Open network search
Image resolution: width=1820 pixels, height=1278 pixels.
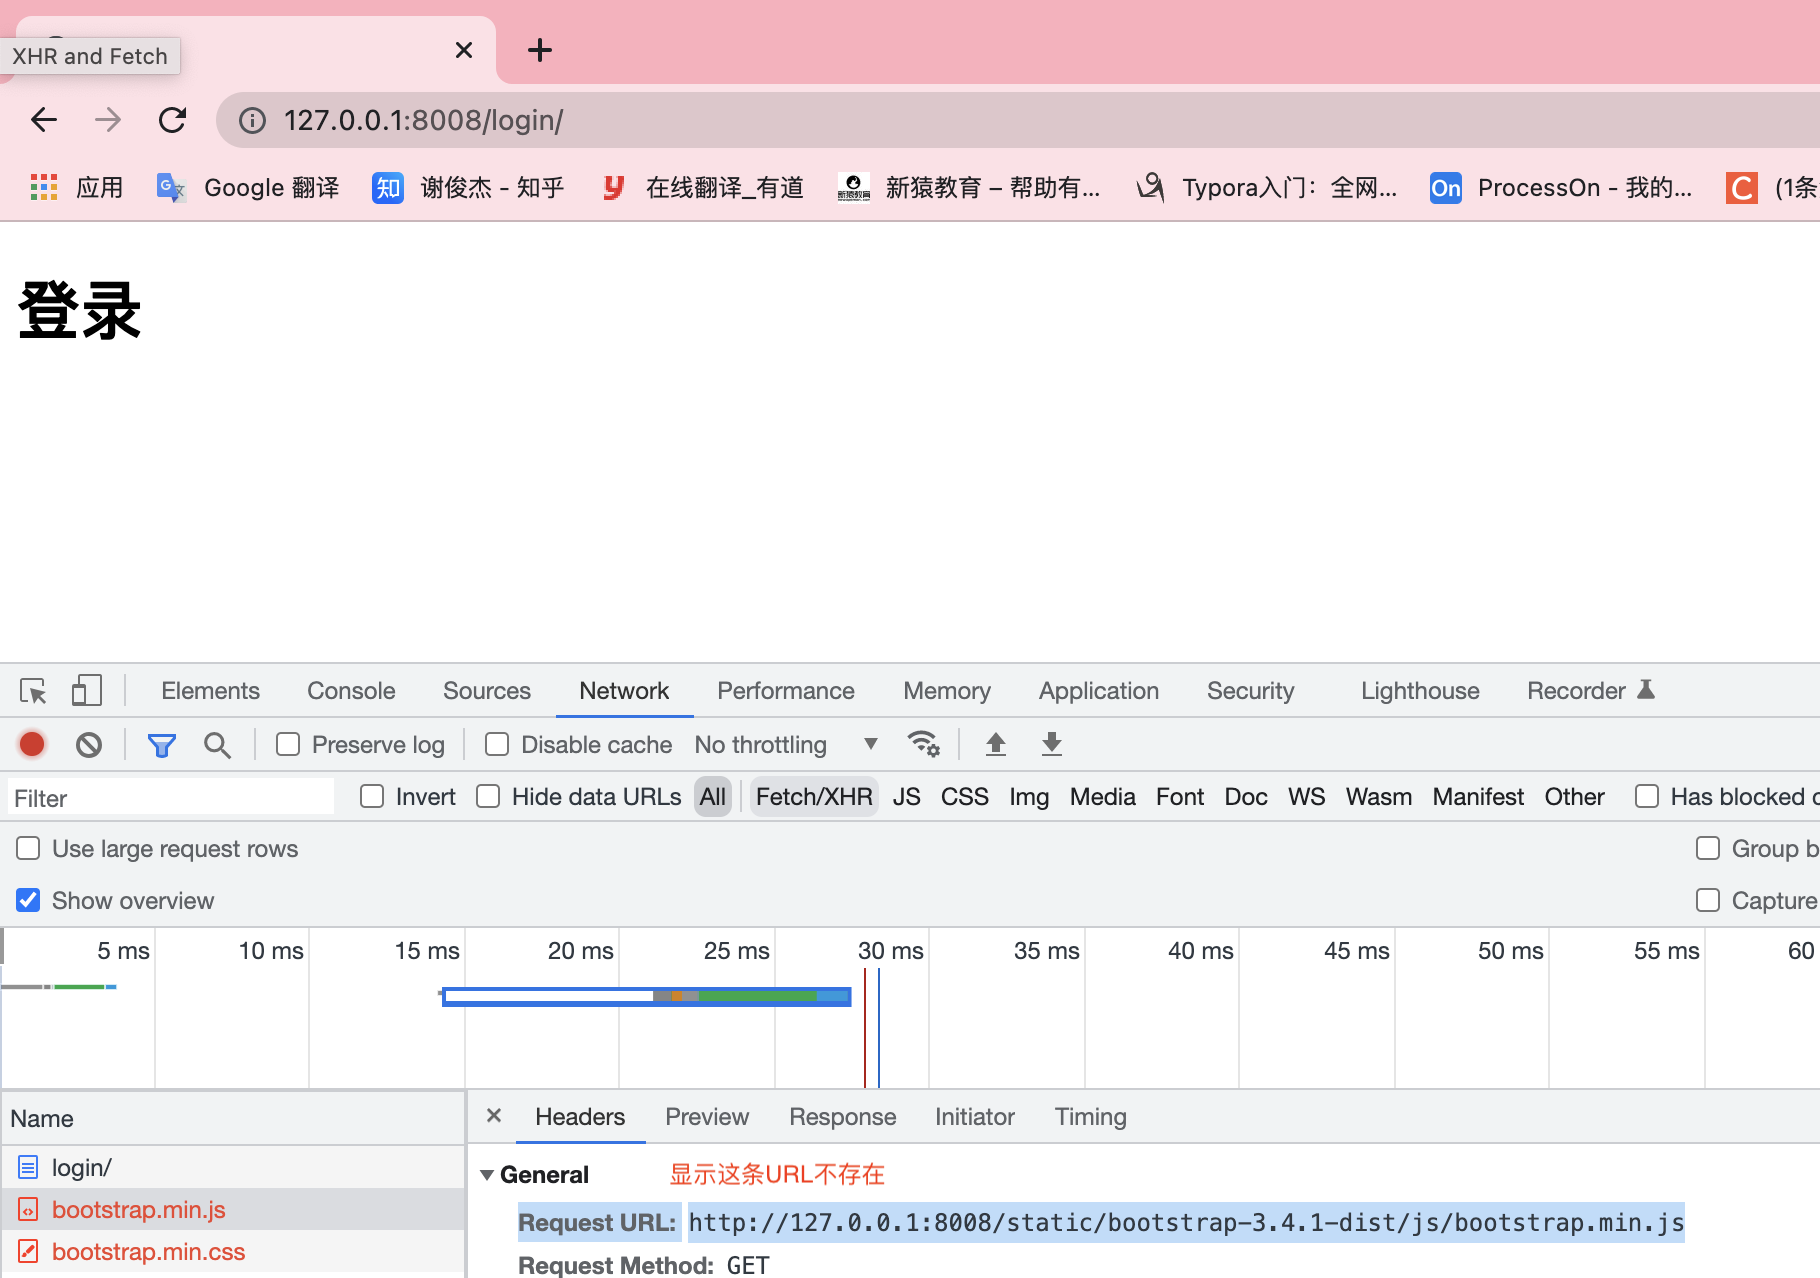217,745
